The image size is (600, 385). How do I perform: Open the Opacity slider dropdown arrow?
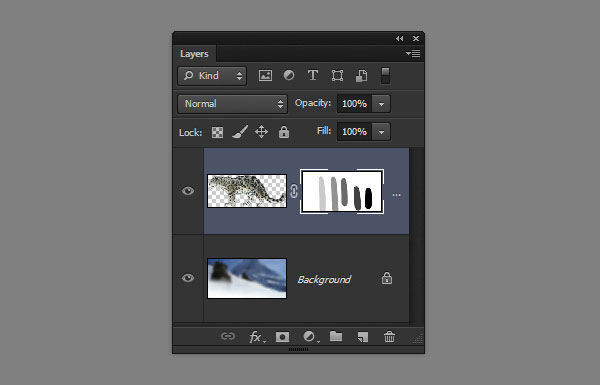pyautogui.click(x=381, y=104)
